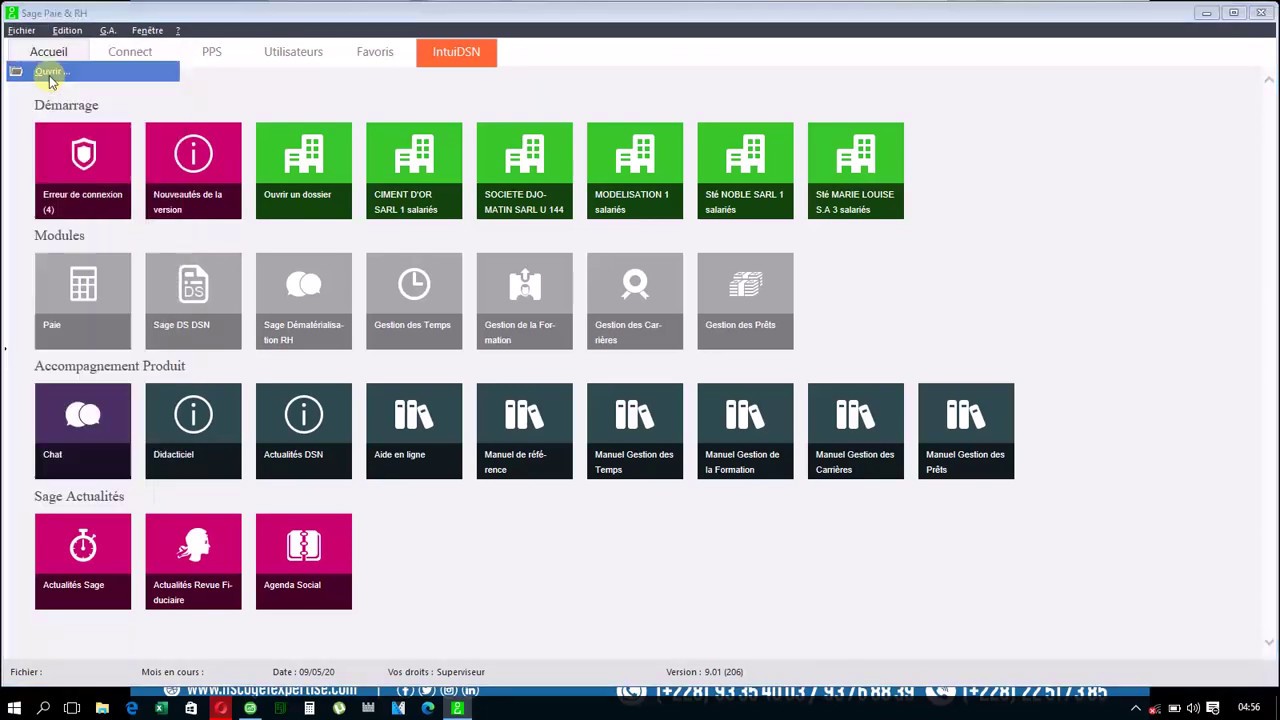This screenshot has height=720, width=1280.
Task: Open Manuel Gestion des Carrières tile
Action: click(x=856, y=431)
